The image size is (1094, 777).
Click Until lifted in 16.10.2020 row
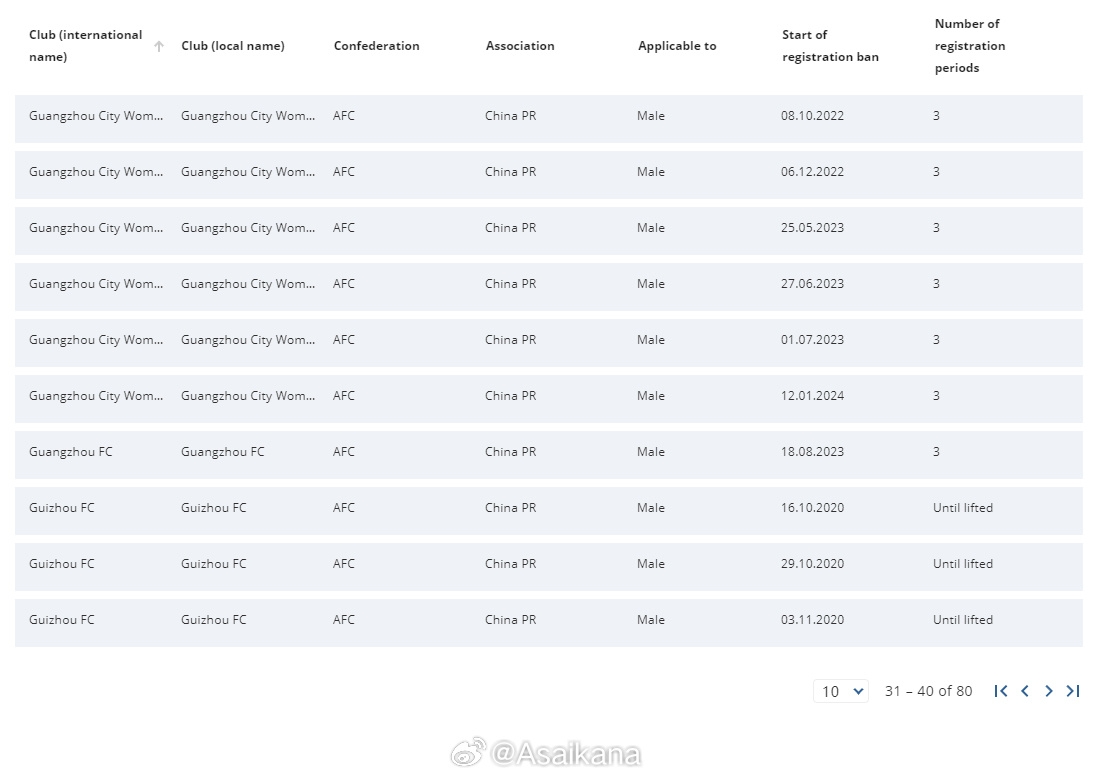963,508
